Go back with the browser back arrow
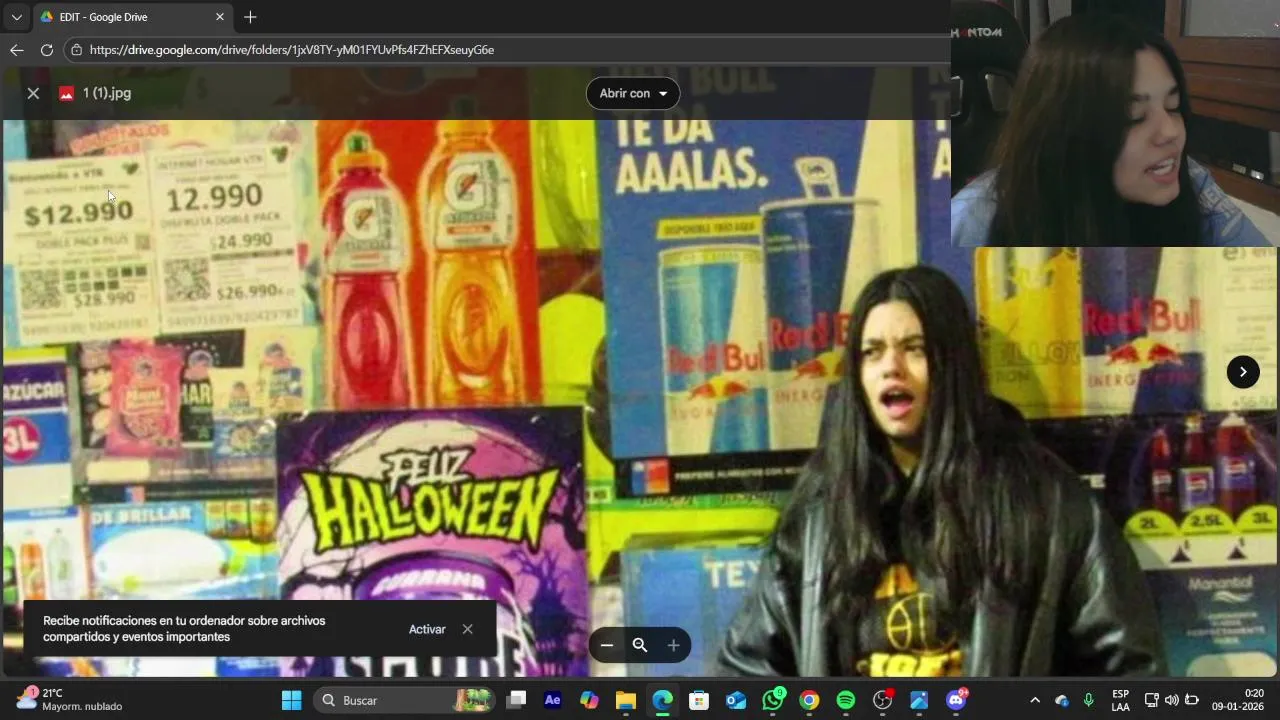The height and width of the screenshot is (720, 1280). click(x=17, y=50)
